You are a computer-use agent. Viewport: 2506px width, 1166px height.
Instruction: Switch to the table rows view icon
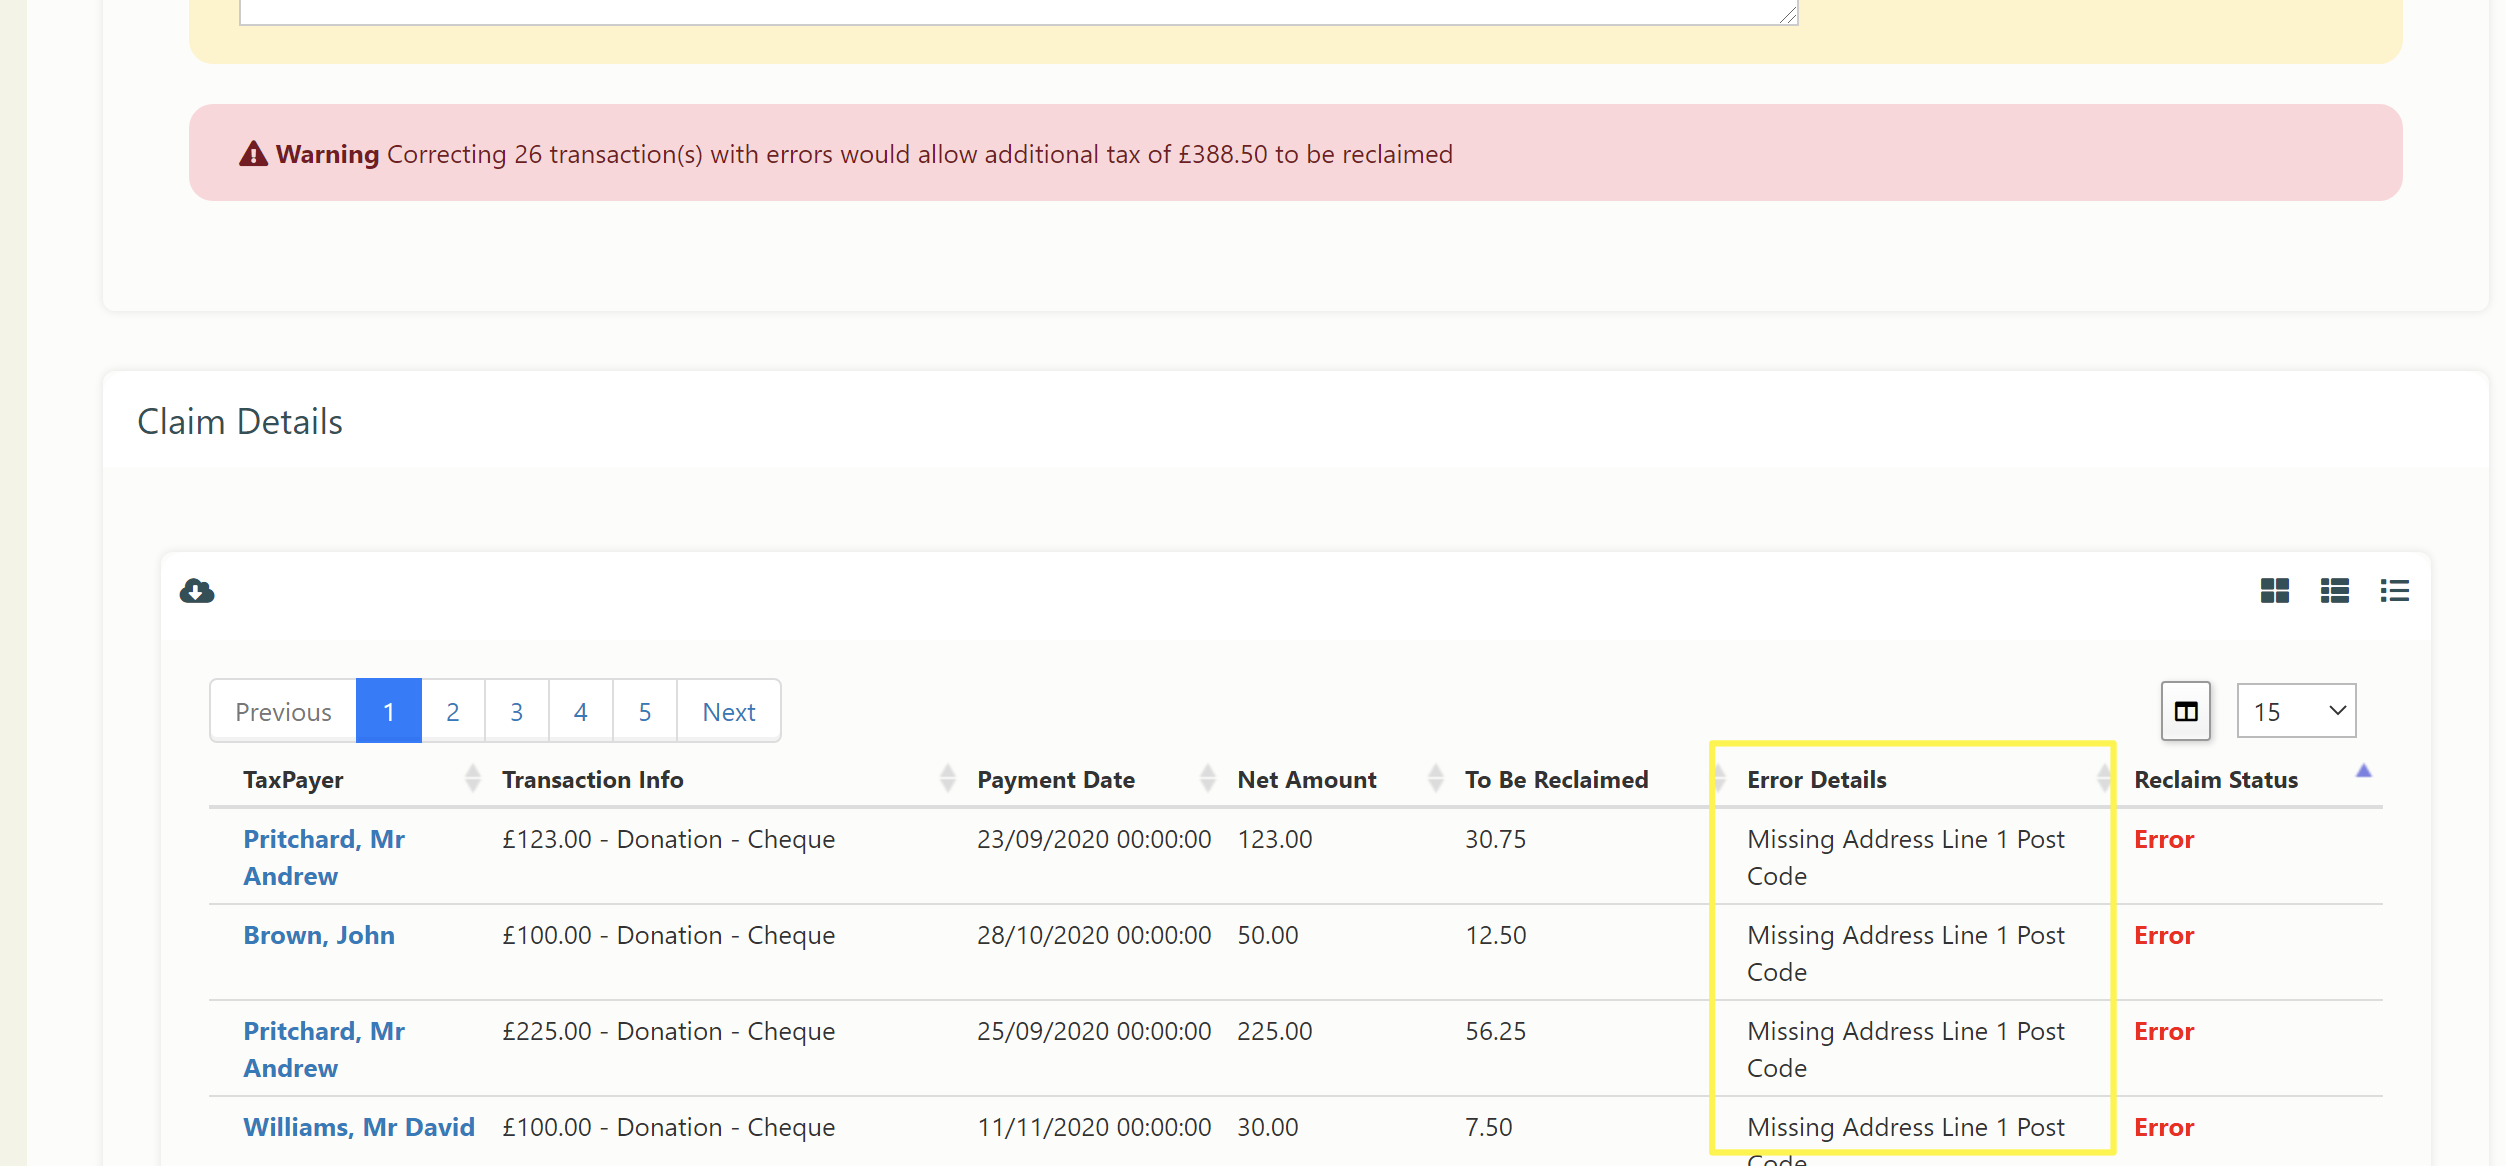pos(2334,591)
